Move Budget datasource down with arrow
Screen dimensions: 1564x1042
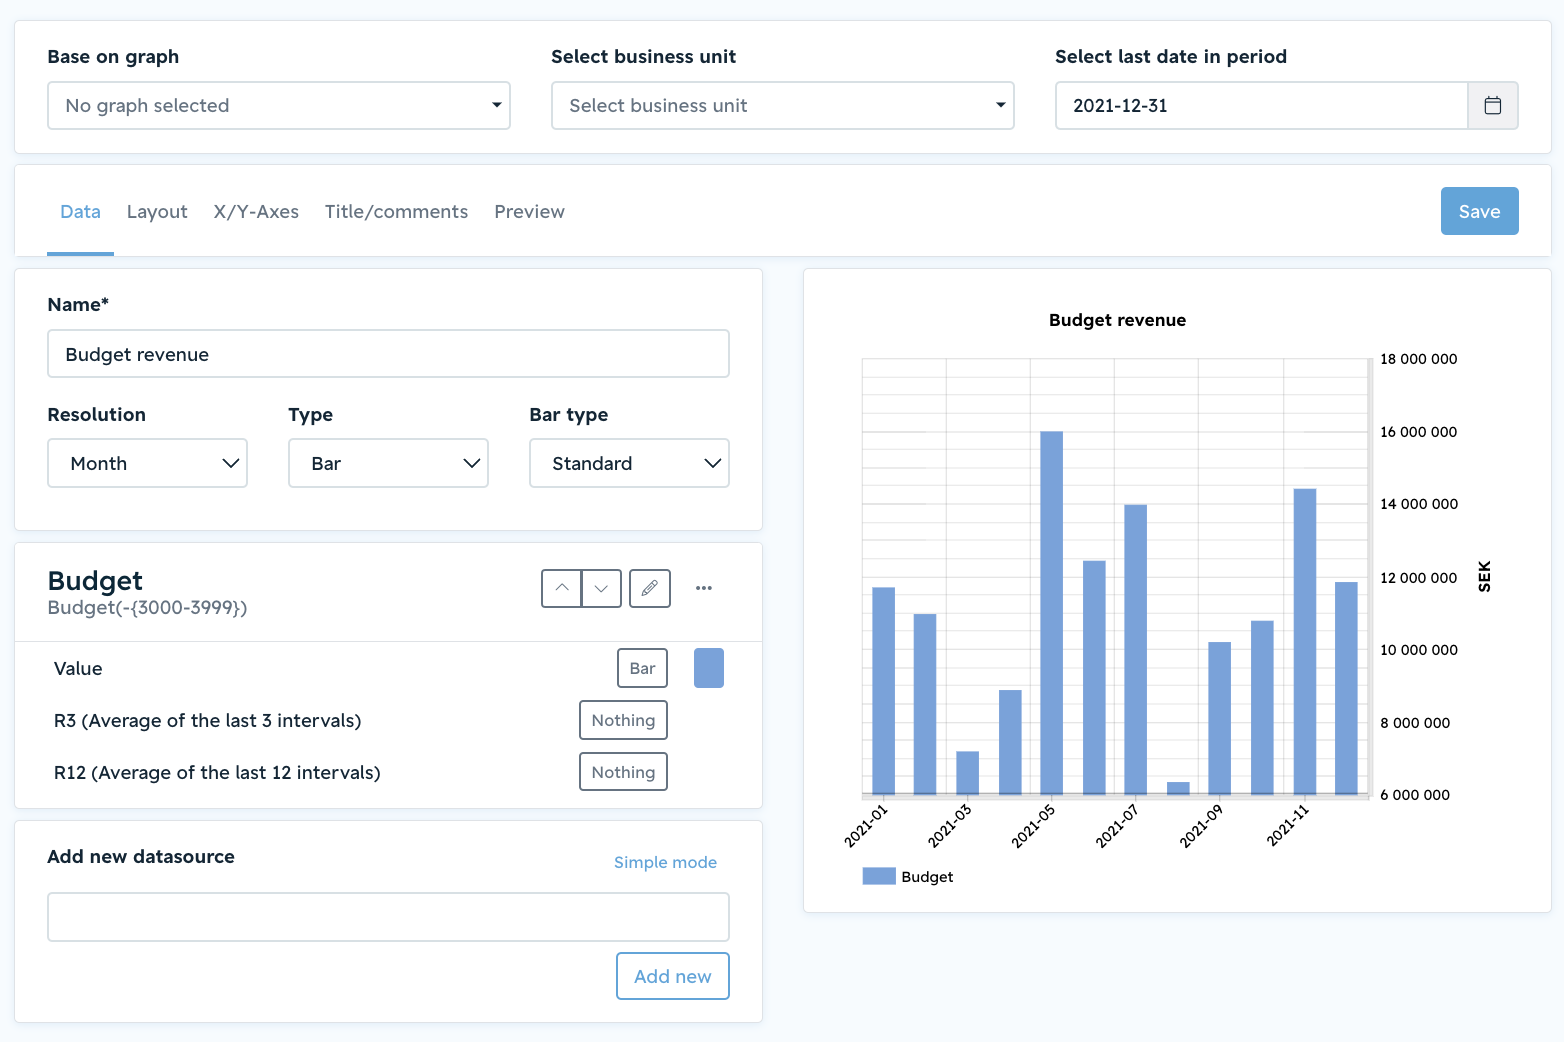point(601,588)
